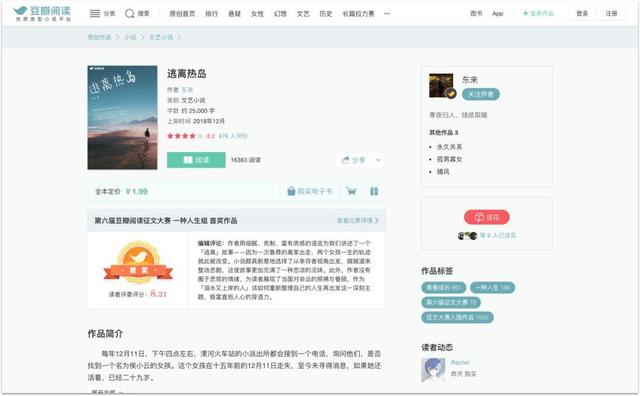Click the red 送花 send flower button

pyautogui.click(x=487, y=217)
